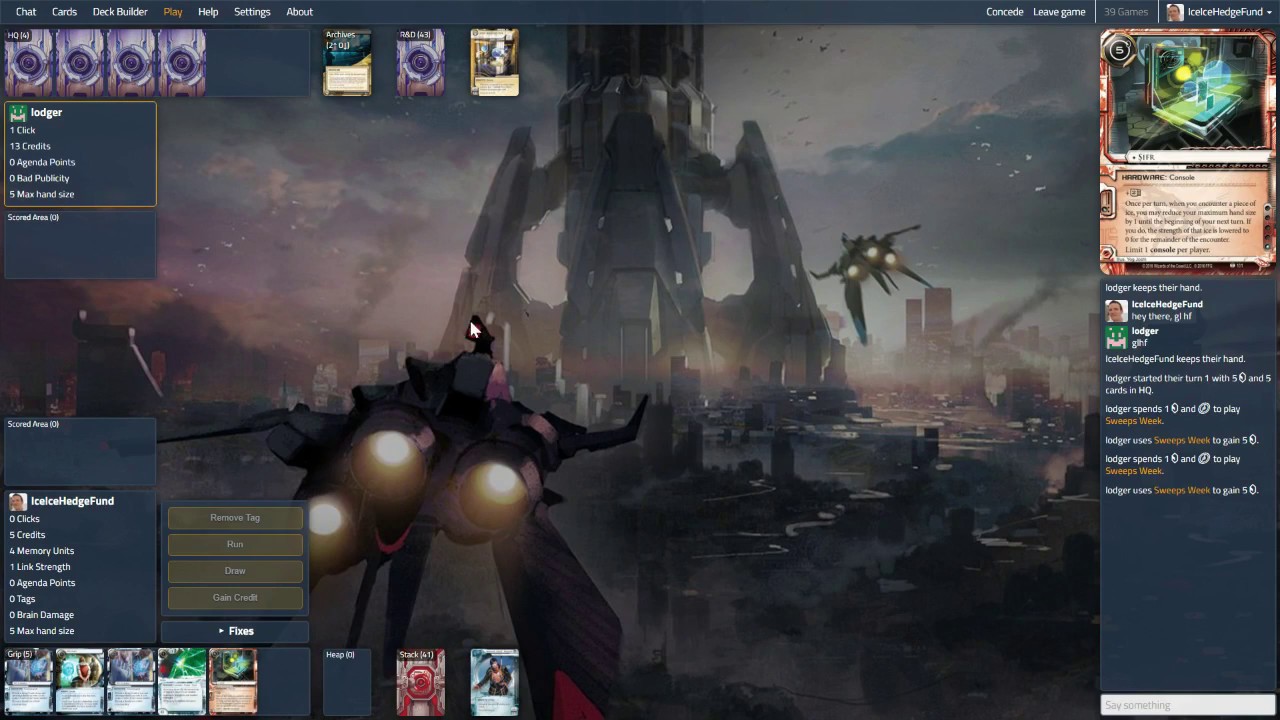The width and height of the screenshot is (1280, 720).
Task: Open the About page
Action: point(300,12)
